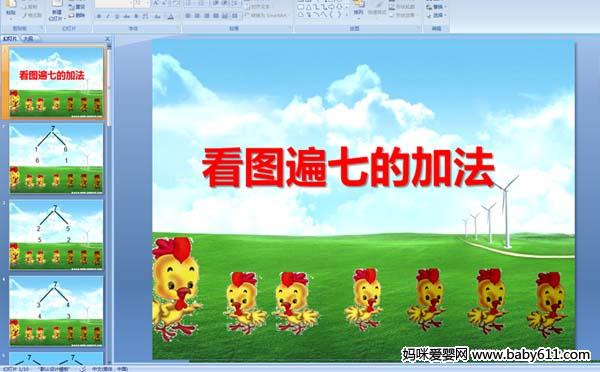The height and width of the screenshot is (372, 600).
Task: Click the Font Color icon
Action: 171,16
